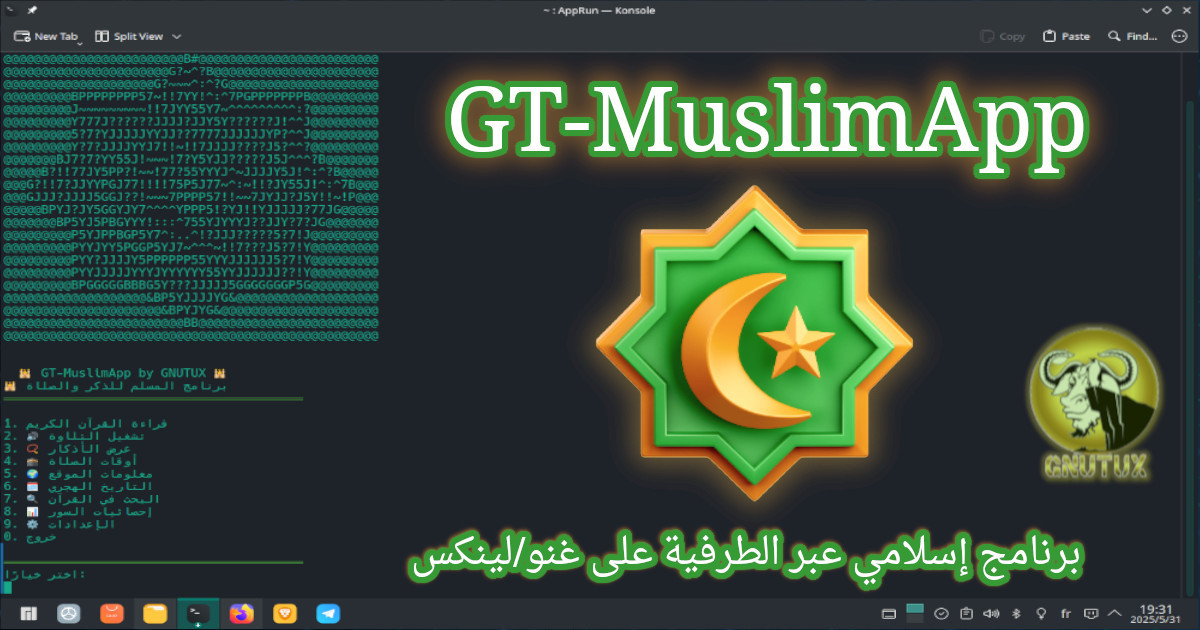Open a New Tab in Konsole
1200x630 pixels.
pyautogui.click(x=46, y=36)
